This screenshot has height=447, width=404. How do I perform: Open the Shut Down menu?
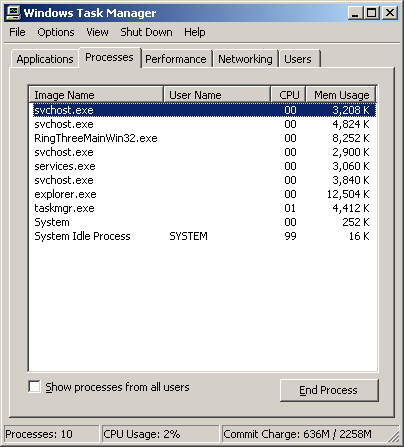click(x=146, y=32)
